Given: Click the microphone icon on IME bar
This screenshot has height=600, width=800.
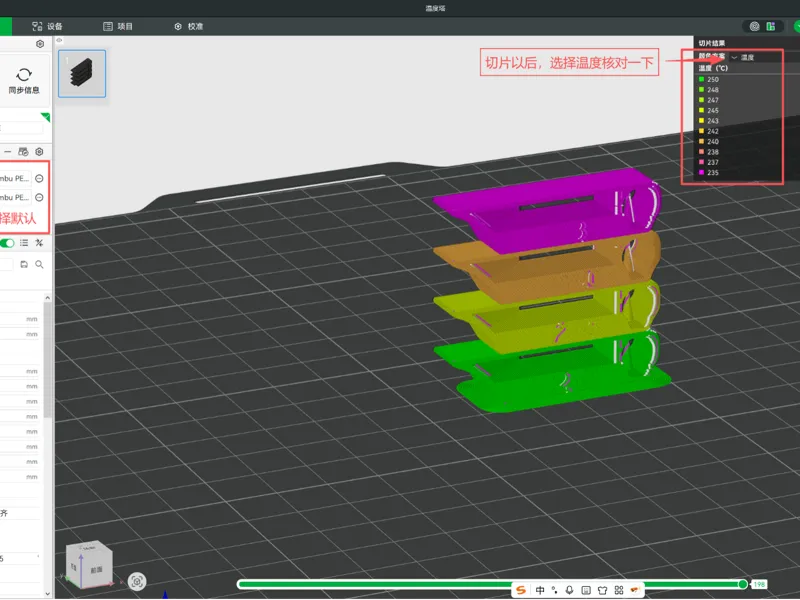Looking at the screenshot, I should [569, 590].
